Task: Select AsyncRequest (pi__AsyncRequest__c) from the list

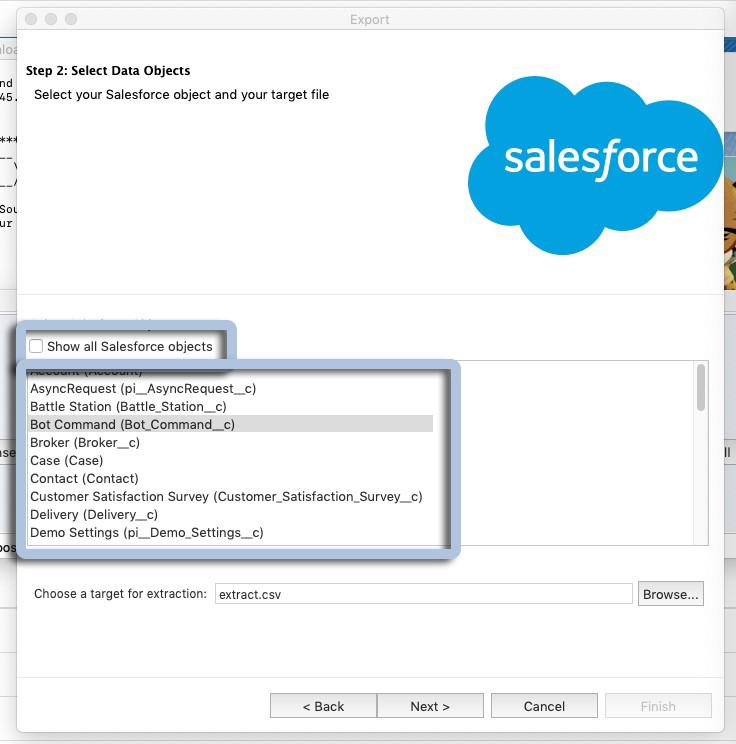Action: pyautogui.click(x=143, y=388)
